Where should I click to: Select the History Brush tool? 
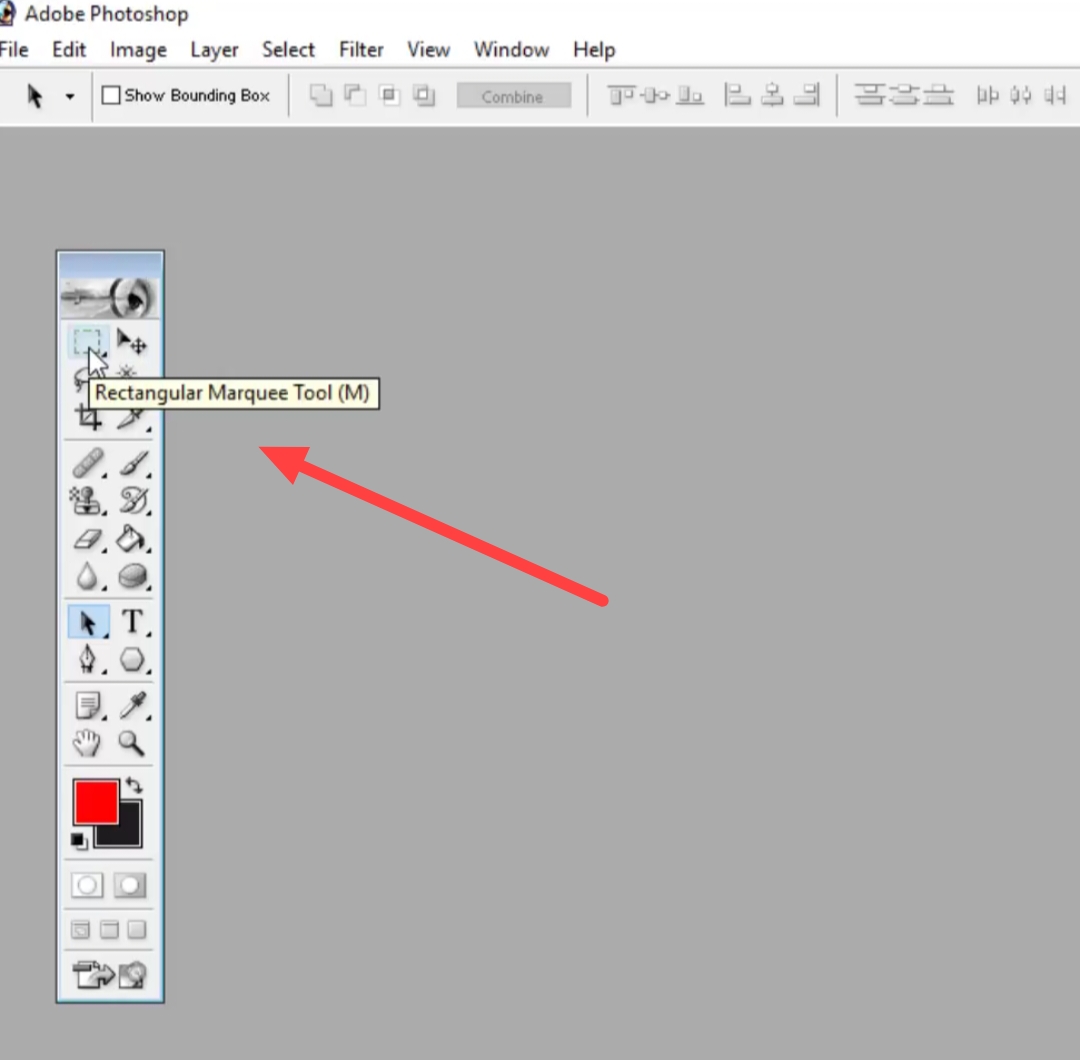[x=134, y=501]
